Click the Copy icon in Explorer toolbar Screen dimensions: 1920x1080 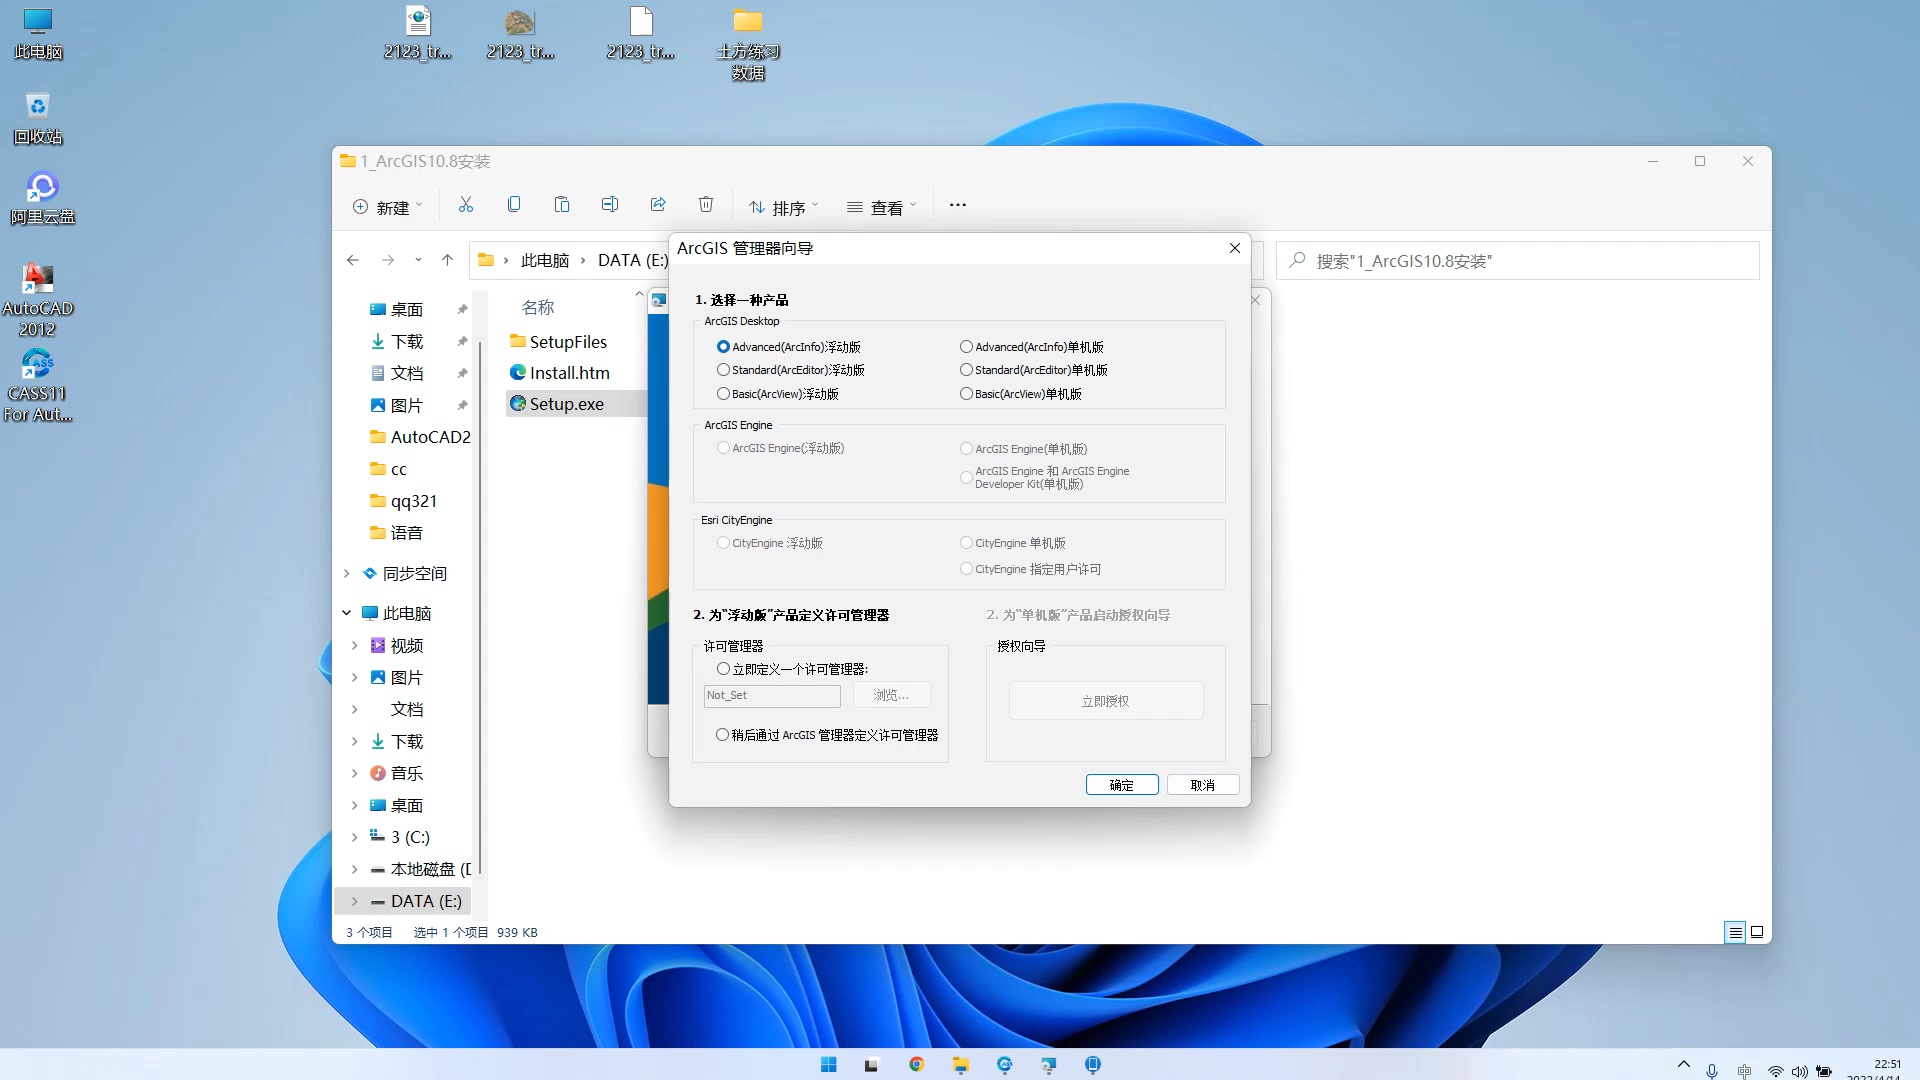coord(514,205)
